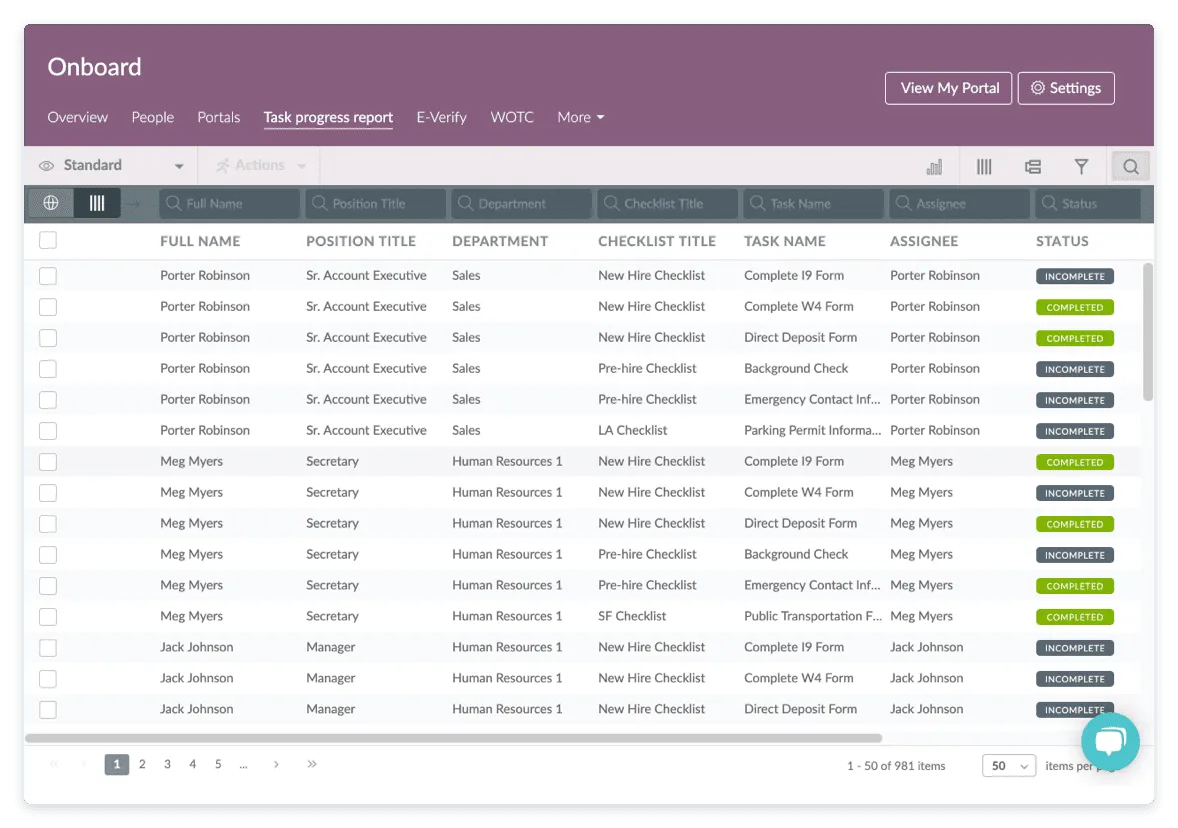Open the Settings button
The height and width of the screenshot is (828, 1178).
[1066, 88]
